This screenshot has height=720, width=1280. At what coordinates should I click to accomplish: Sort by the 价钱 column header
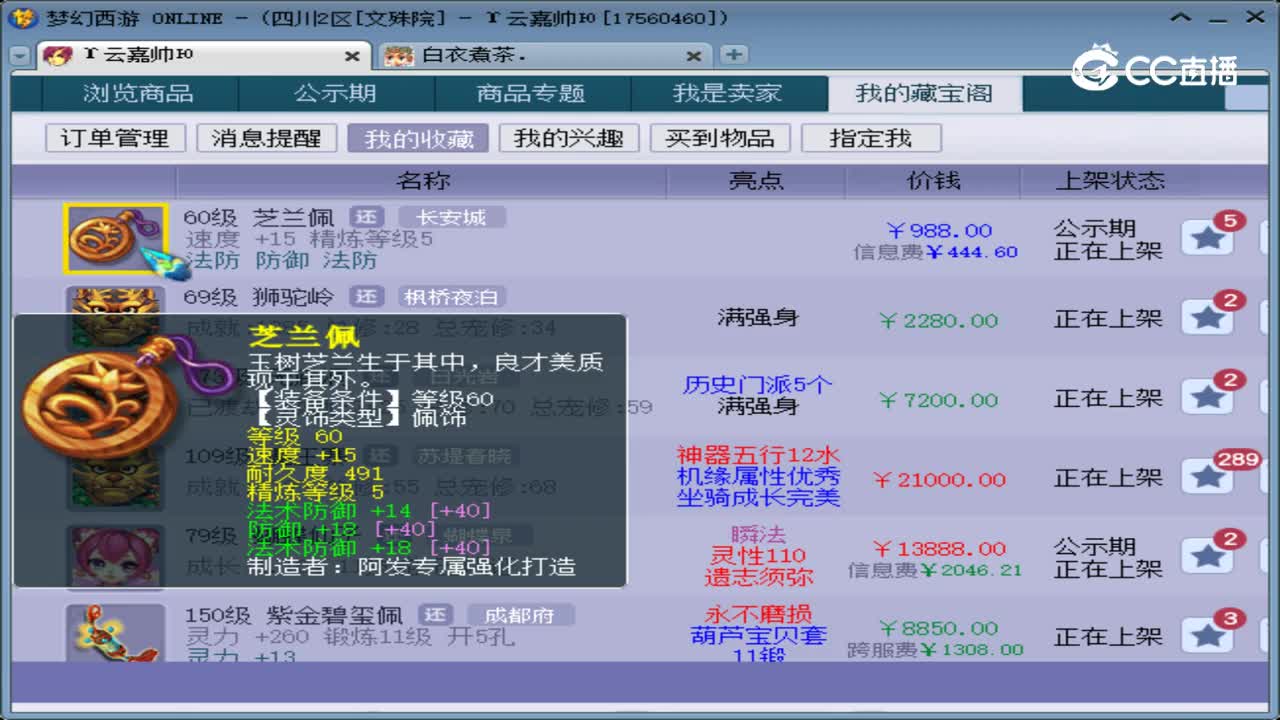click(933, 181)
